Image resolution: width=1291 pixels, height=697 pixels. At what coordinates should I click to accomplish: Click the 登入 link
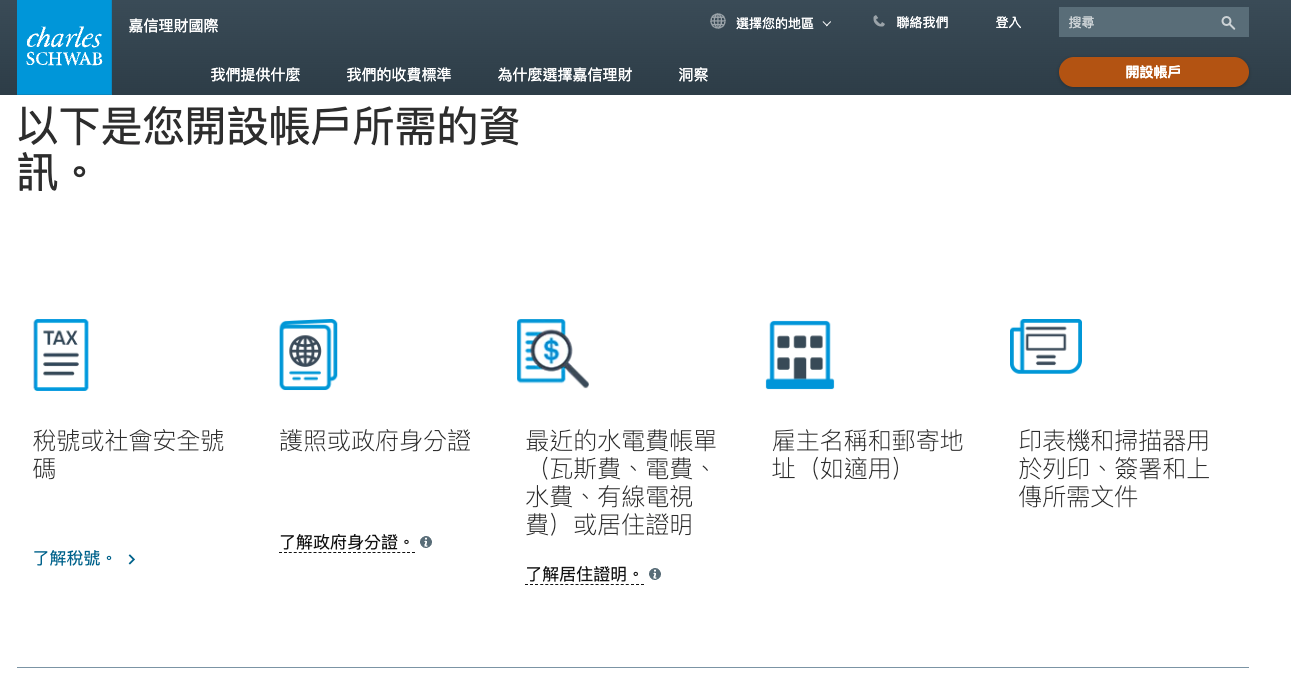tap(1008, 21)
